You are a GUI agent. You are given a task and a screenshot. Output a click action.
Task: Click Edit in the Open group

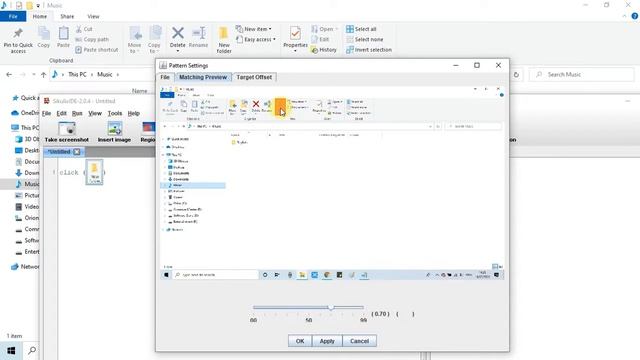pos(320,39)
